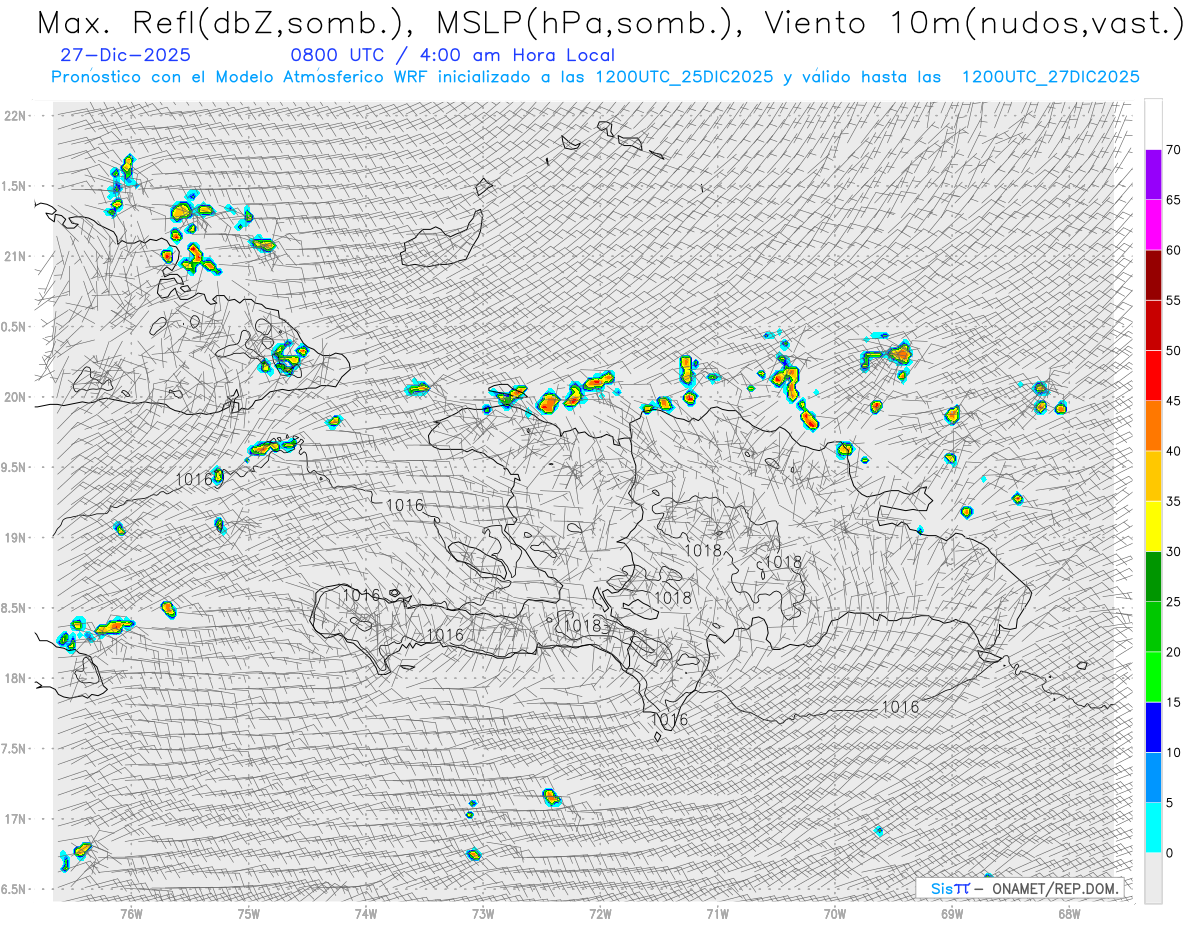The height and width of the screenshot is (927, 1200).
Task: Click the dark blue 10–15 dBZ segment
Action: click(x=1153, y=727)
